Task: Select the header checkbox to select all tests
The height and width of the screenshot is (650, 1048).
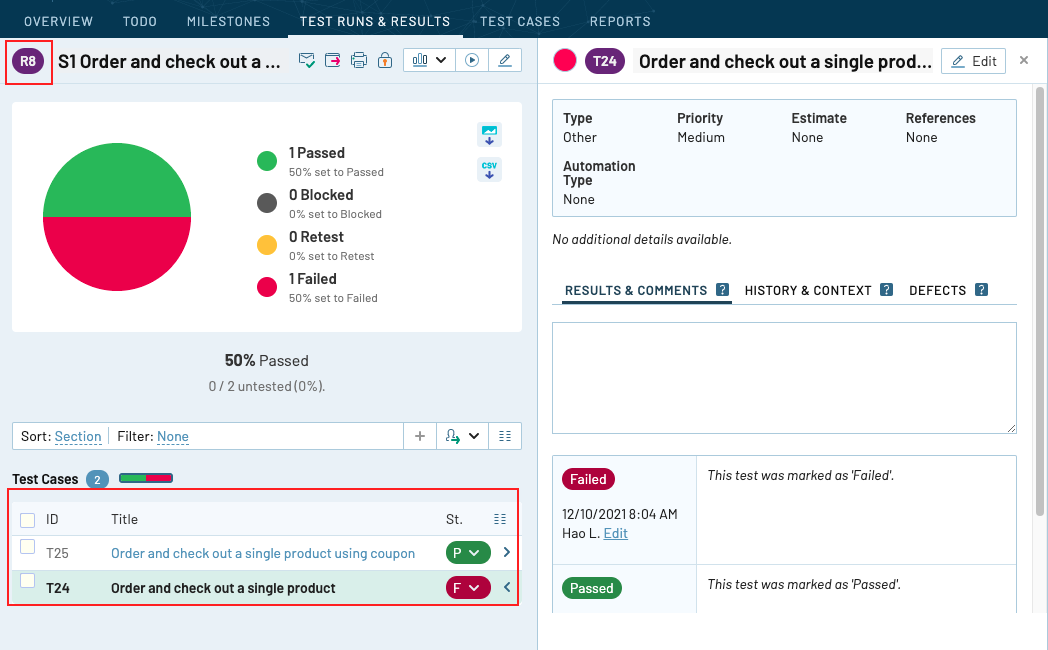Action: pos(27,519)
